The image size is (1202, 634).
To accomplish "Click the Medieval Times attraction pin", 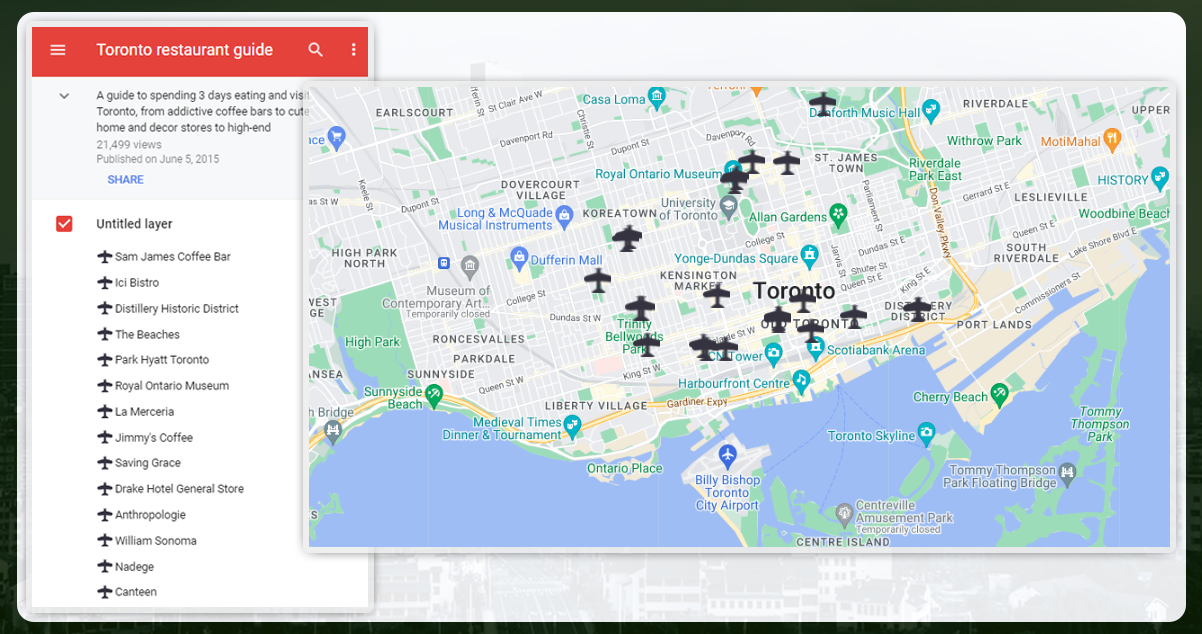I will click(x=573, y=427).
